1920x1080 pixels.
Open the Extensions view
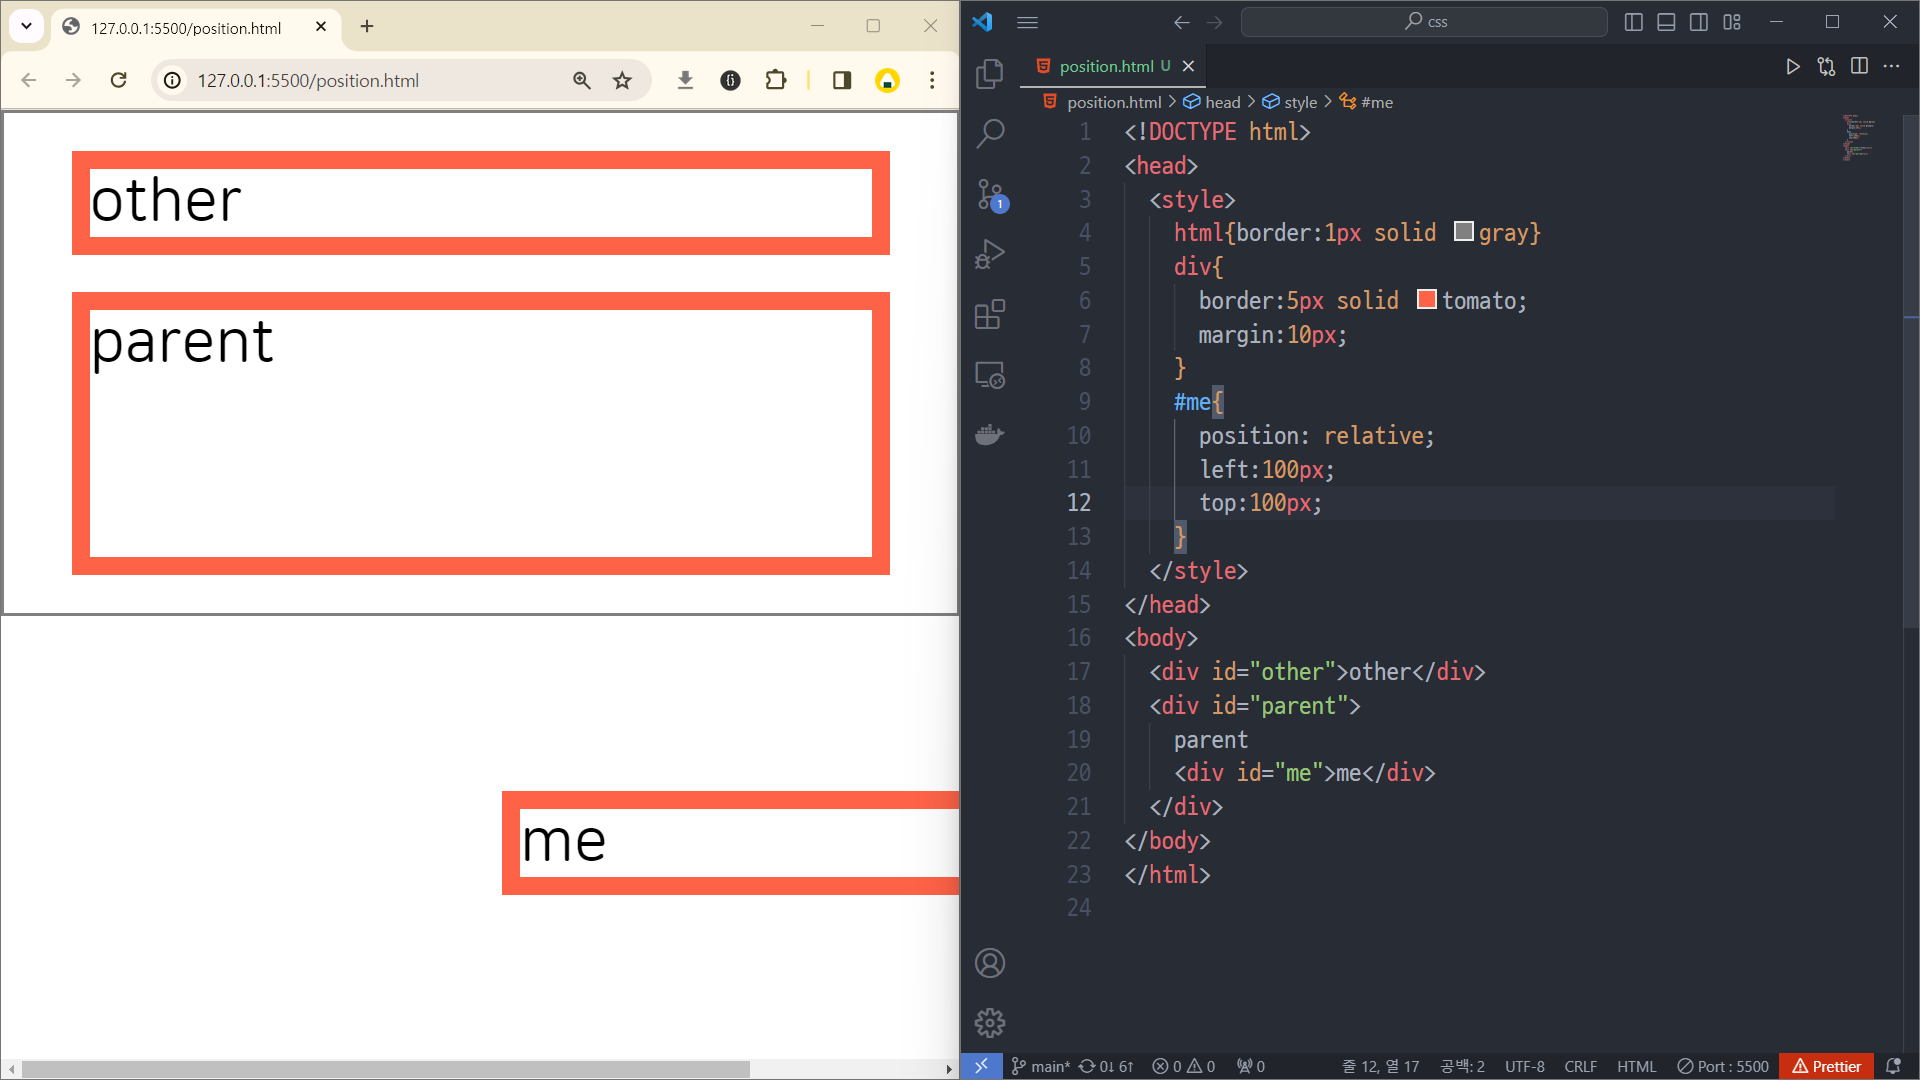coord(989,315)
